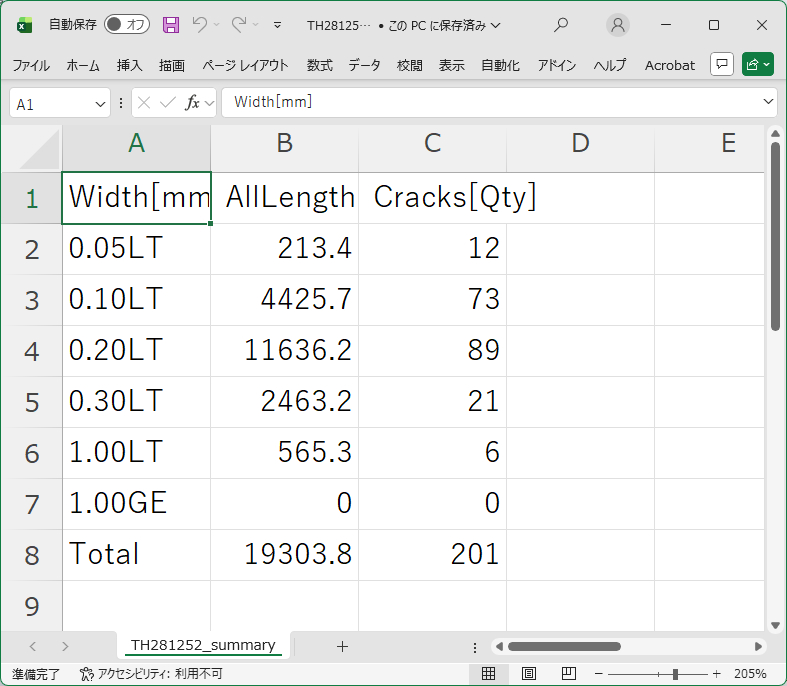Toggle the AutoSave switch

126,24
